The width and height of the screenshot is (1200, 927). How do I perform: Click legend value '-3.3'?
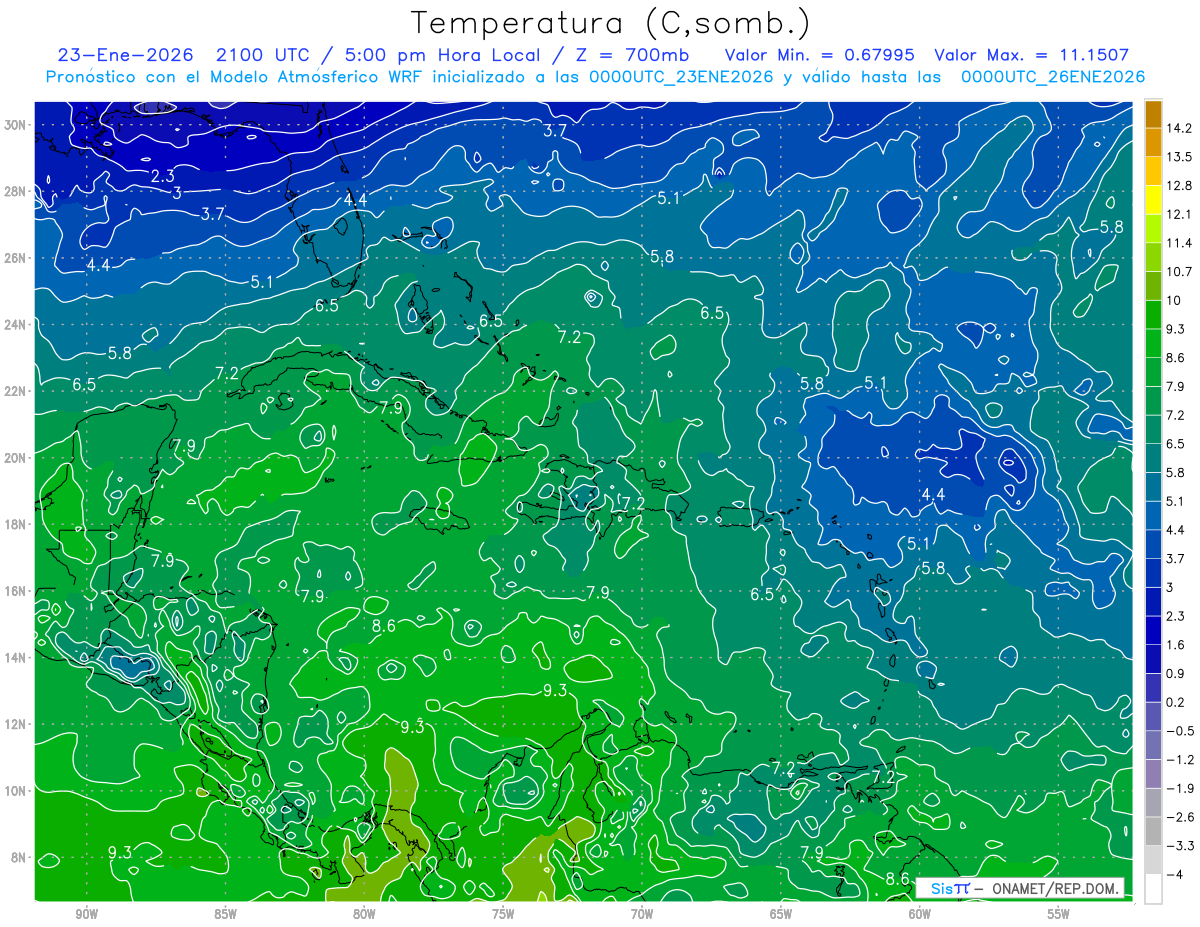(1180, 846)
